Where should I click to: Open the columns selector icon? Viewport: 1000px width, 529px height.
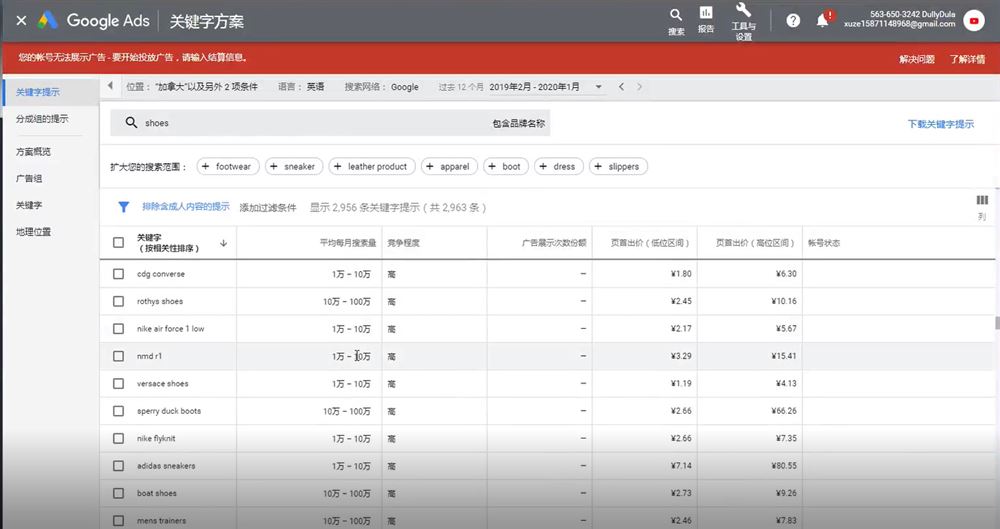tap(982, 200)
